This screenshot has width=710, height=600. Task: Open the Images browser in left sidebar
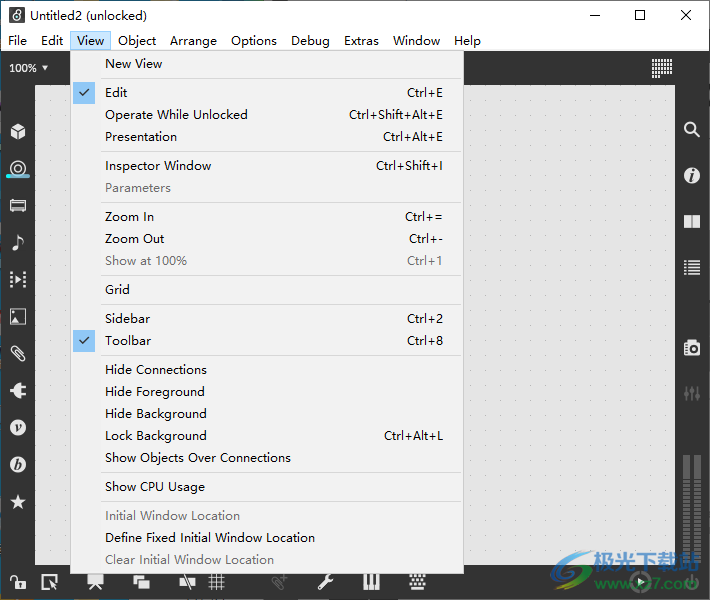(x=17, y=317)
